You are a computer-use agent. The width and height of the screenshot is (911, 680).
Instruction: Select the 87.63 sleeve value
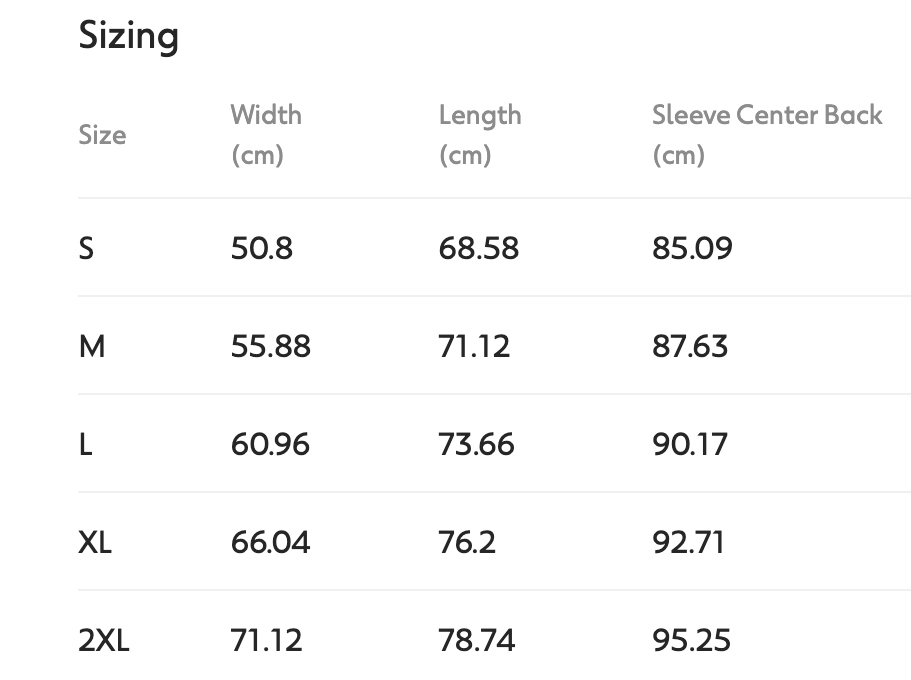pyautogui.click(x=690, y=346)
